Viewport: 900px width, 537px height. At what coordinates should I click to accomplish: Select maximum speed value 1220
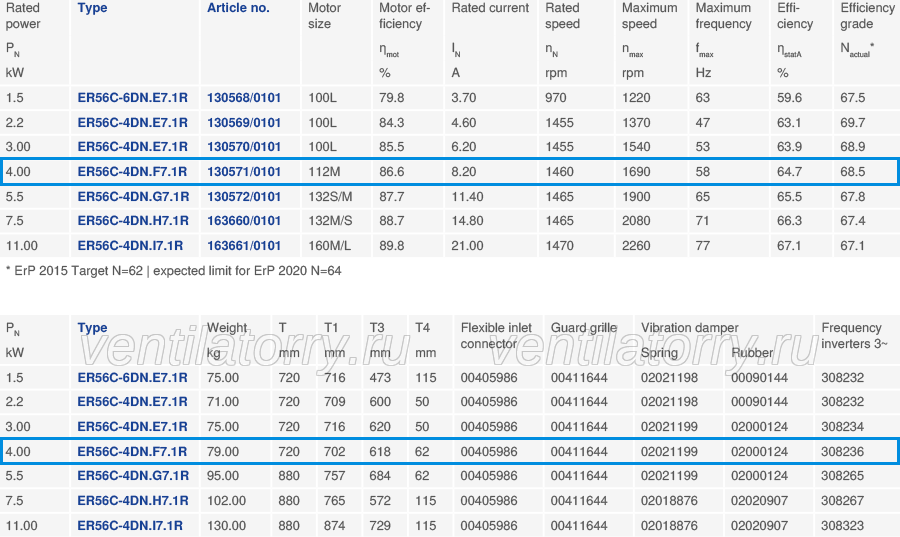637,98
